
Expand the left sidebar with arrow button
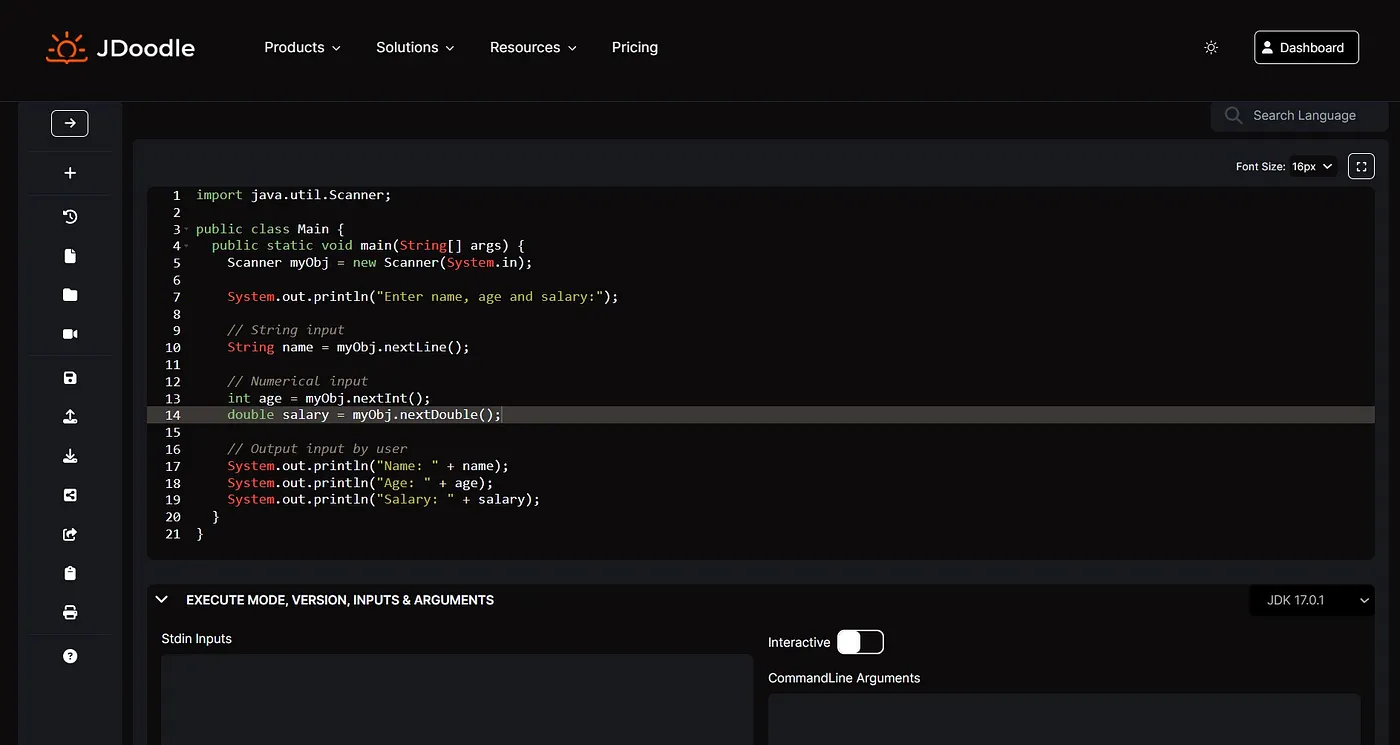(x=70, y=123)
